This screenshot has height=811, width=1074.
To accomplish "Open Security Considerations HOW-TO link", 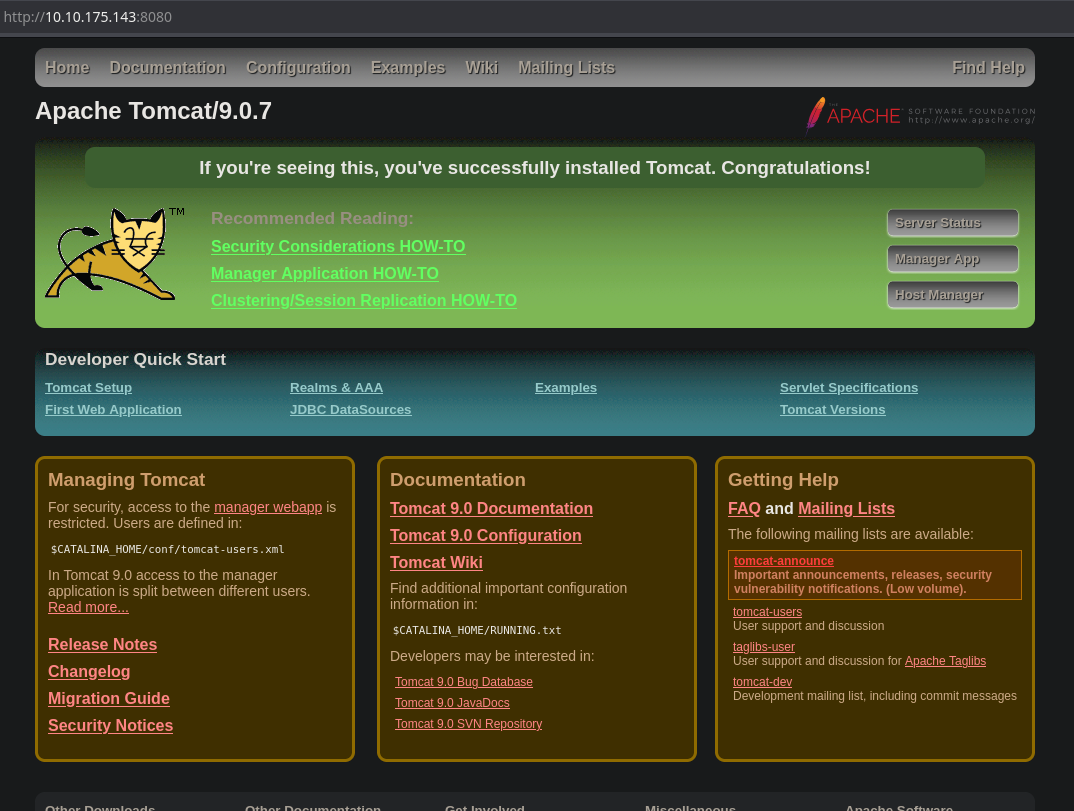I will [338, 247].
